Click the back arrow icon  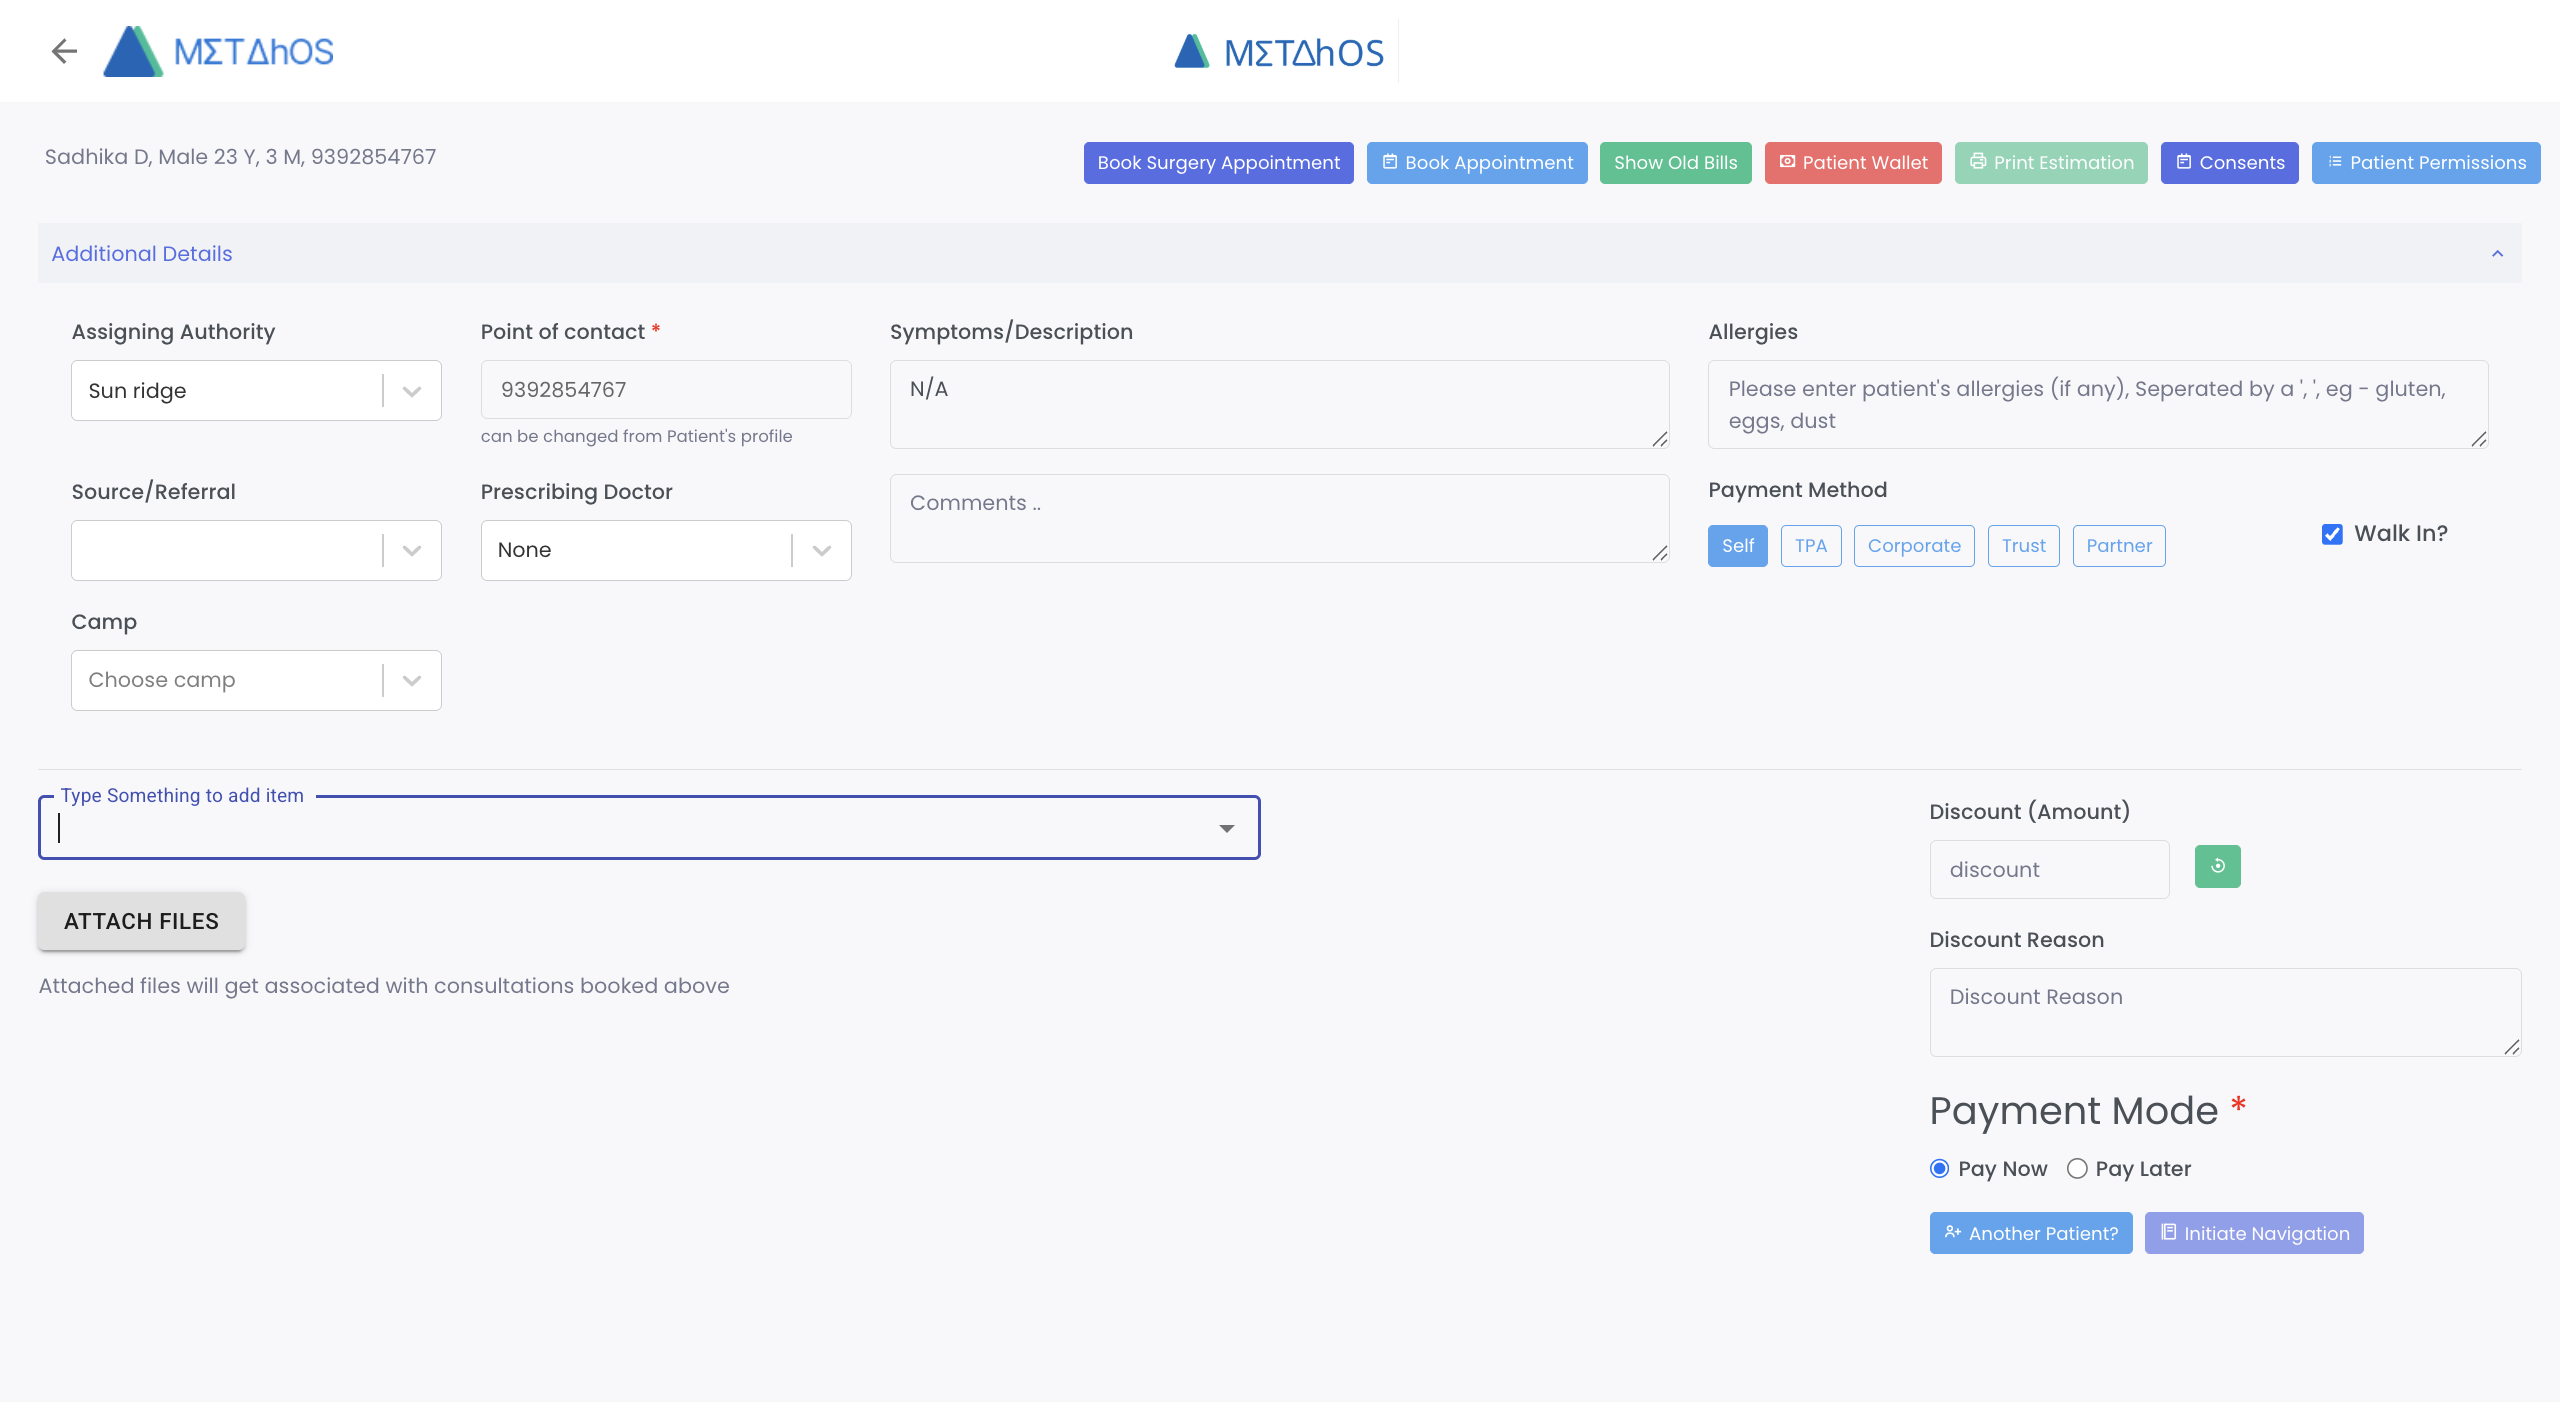coord(64,51)
